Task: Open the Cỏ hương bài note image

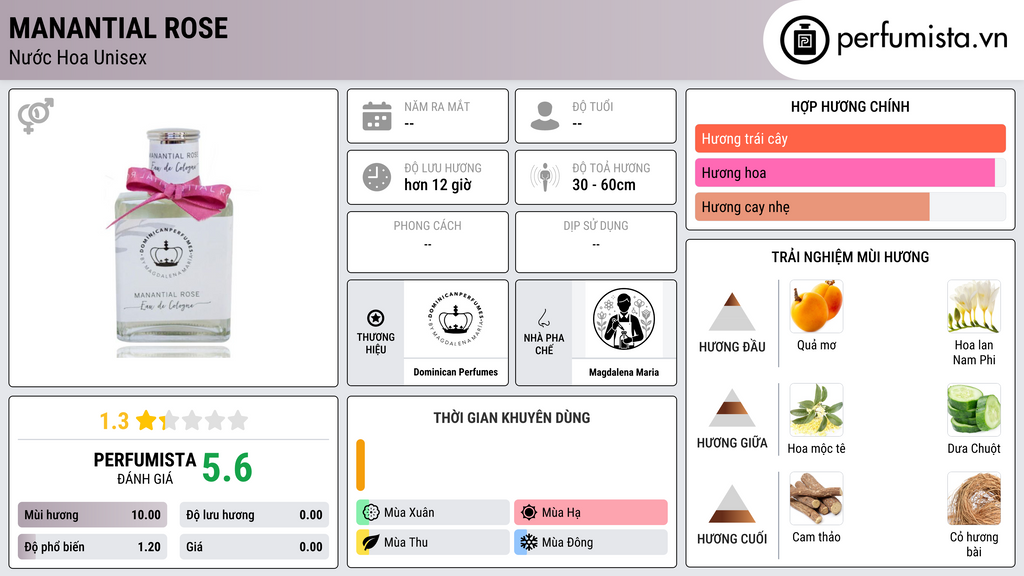Action: point(974,498)
